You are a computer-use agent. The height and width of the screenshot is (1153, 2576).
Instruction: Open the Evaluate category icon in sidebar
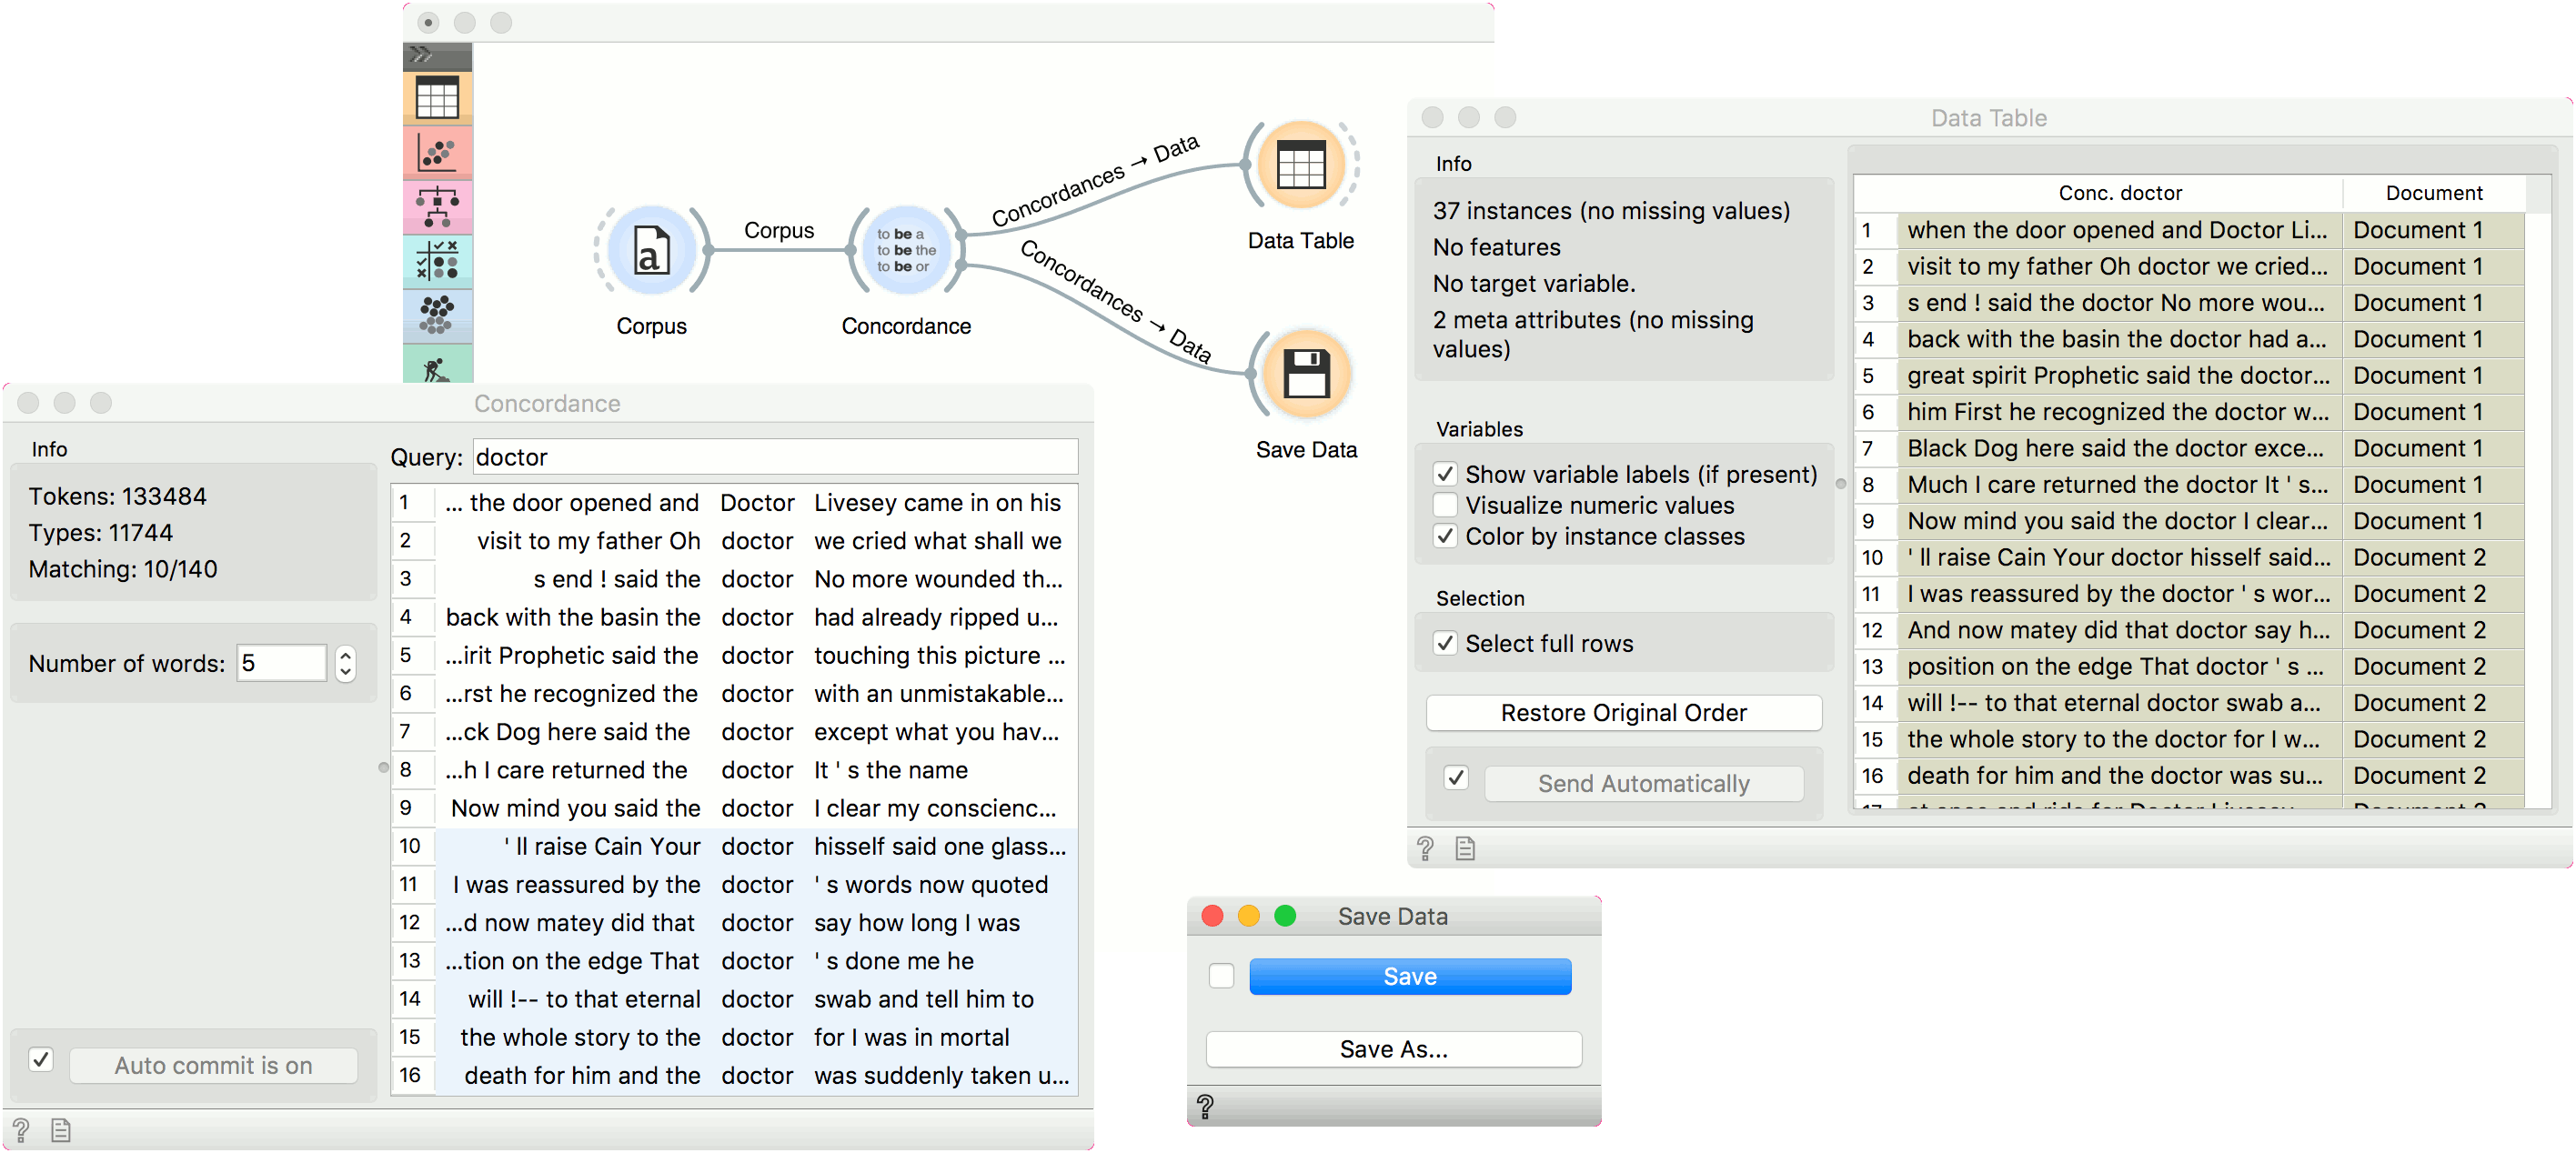(437, 261)
